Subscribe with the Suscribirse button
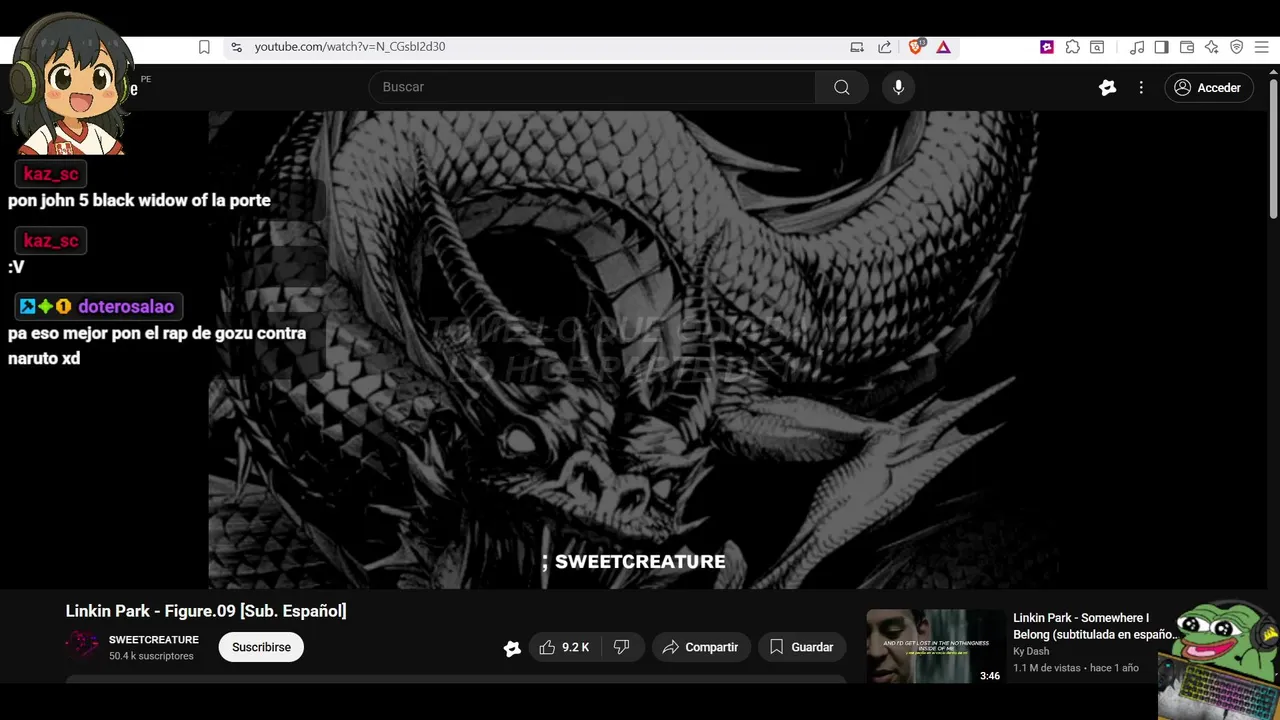This screenshot has width=1280, height=720. point(261,647)
